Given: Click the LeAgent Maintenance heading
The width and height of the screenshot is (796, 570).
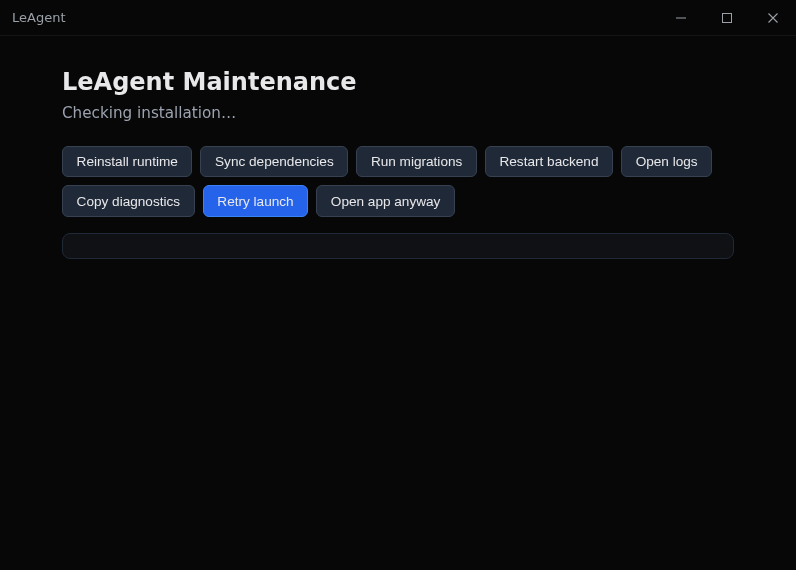Looking at the screenshot, I should pyautogui.click(x=209, y=81).
